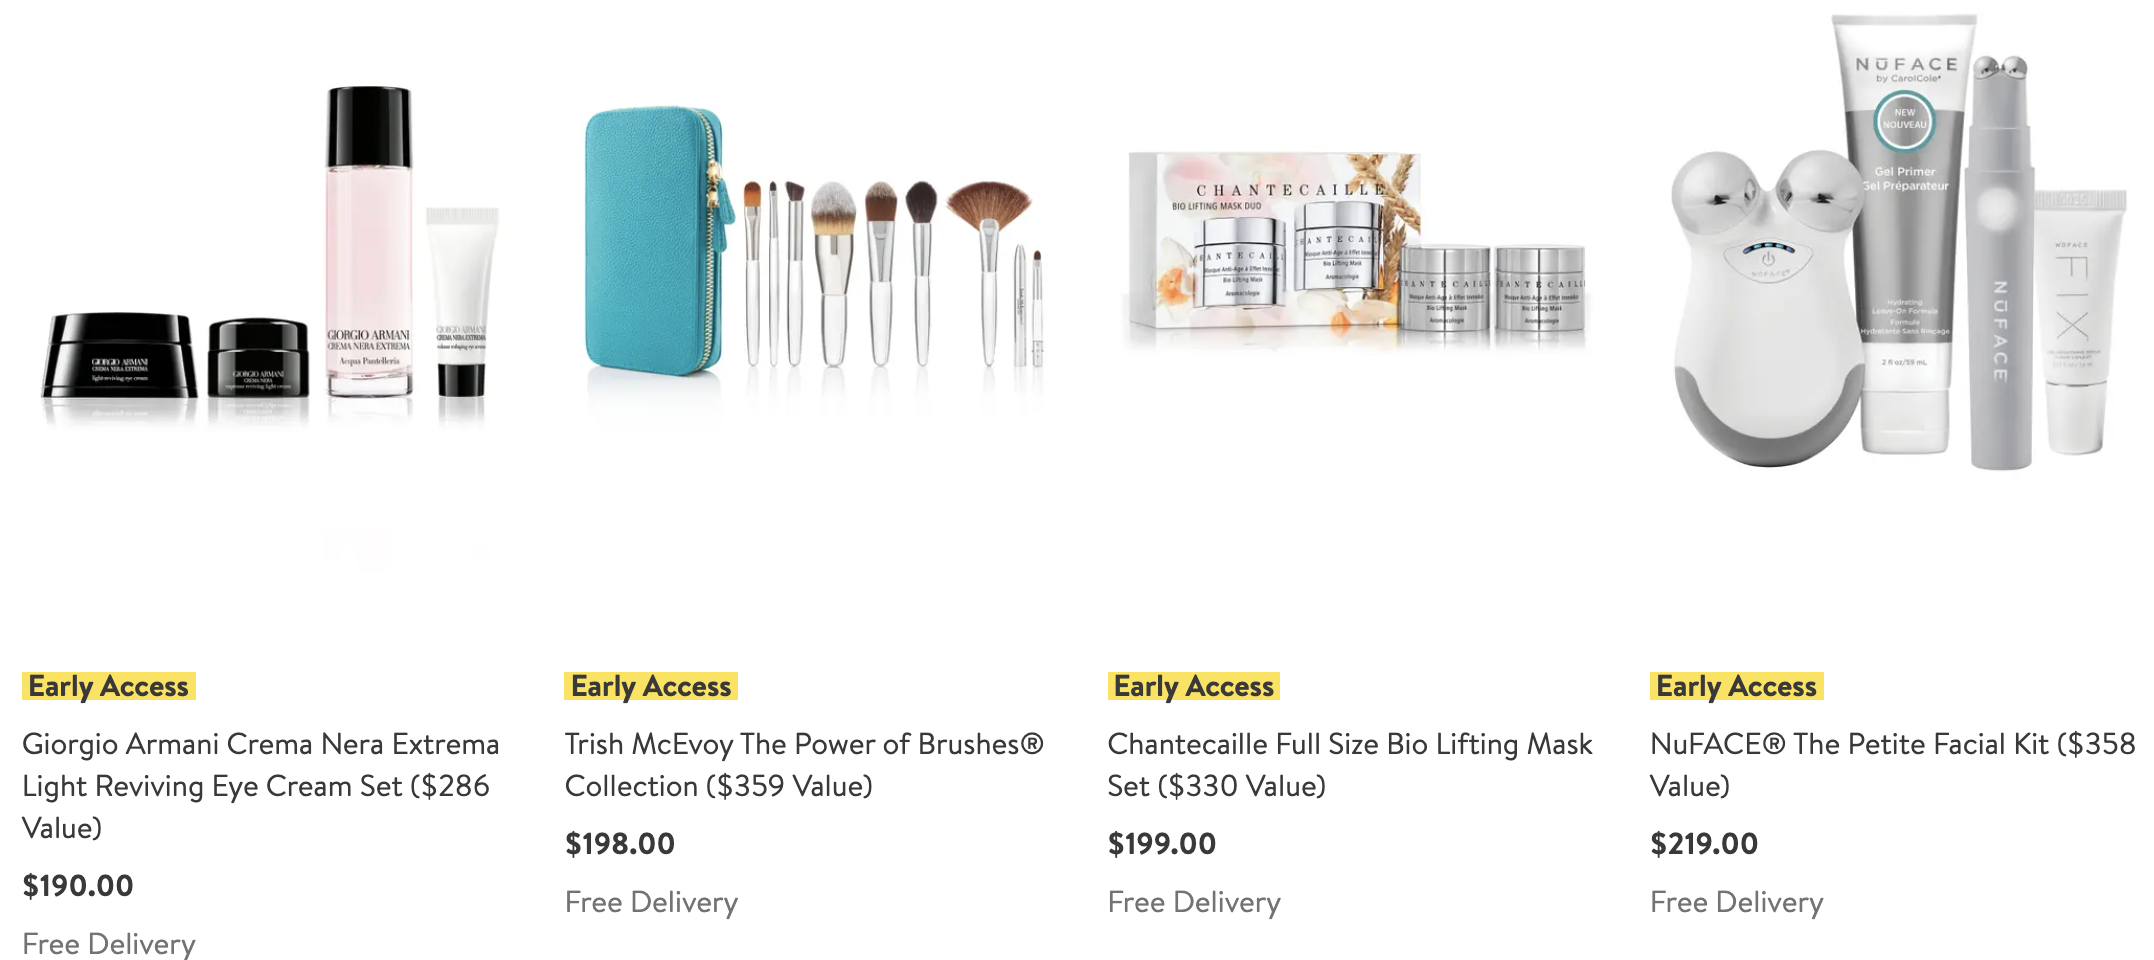Click Giorgio Armani Crema Nera Extrema product title
The image size is (2154, 960).
(x=260, y=786)
